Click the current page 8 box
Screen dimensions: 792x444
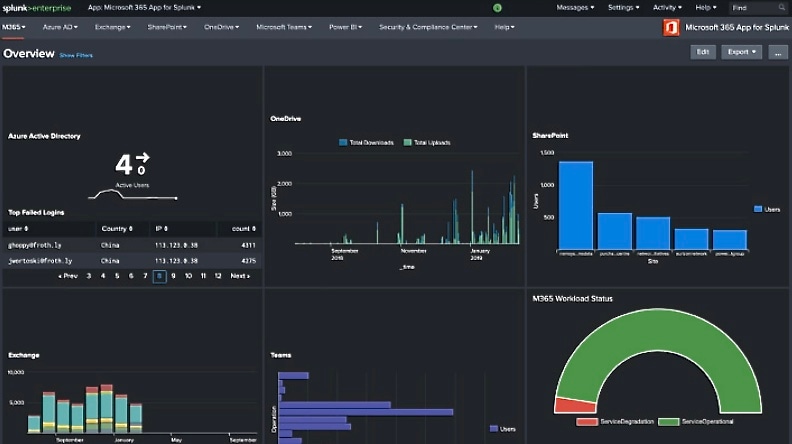tap(159, 276)
